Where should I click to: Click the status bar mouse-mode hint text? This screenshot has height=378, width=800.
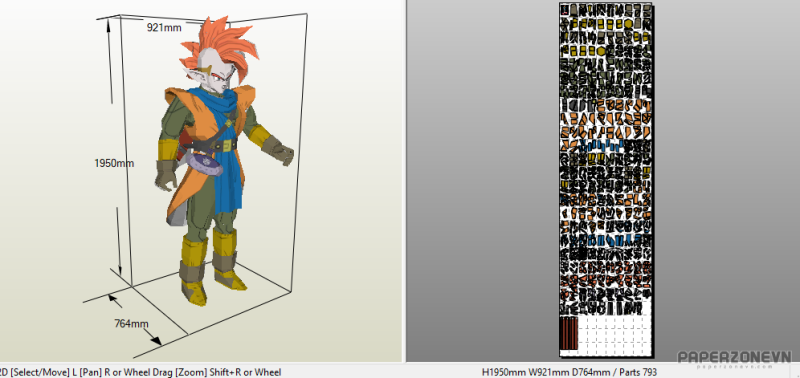[x=141, y=372]
